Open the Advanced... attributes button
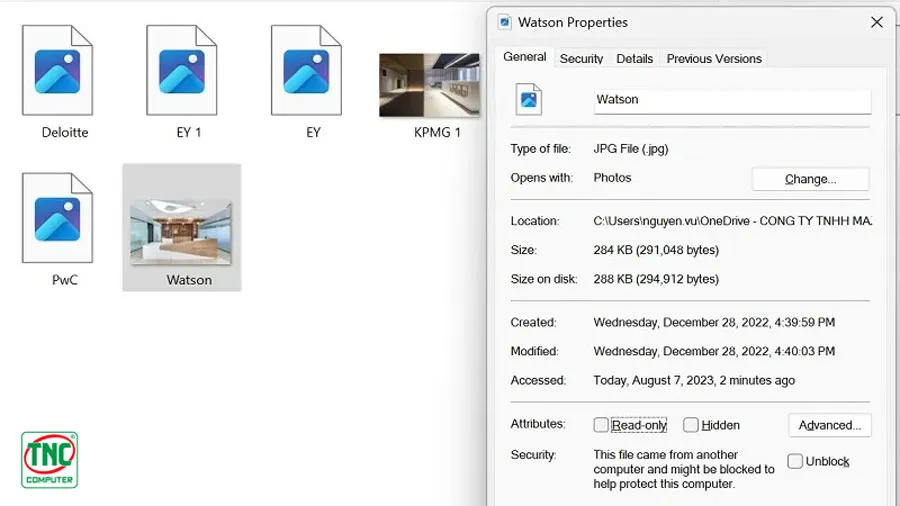The width and height of the screenshot is (900, 506). pyautogui.click(x=829, y=425)
